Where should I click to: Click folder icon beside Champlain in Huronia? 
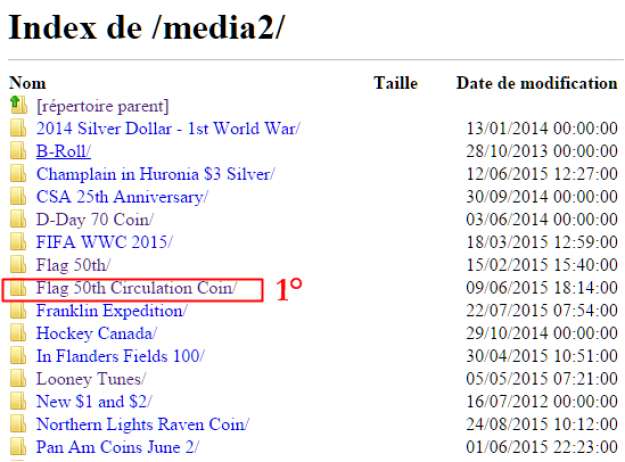pyautogui.click(x=18, y=174)
